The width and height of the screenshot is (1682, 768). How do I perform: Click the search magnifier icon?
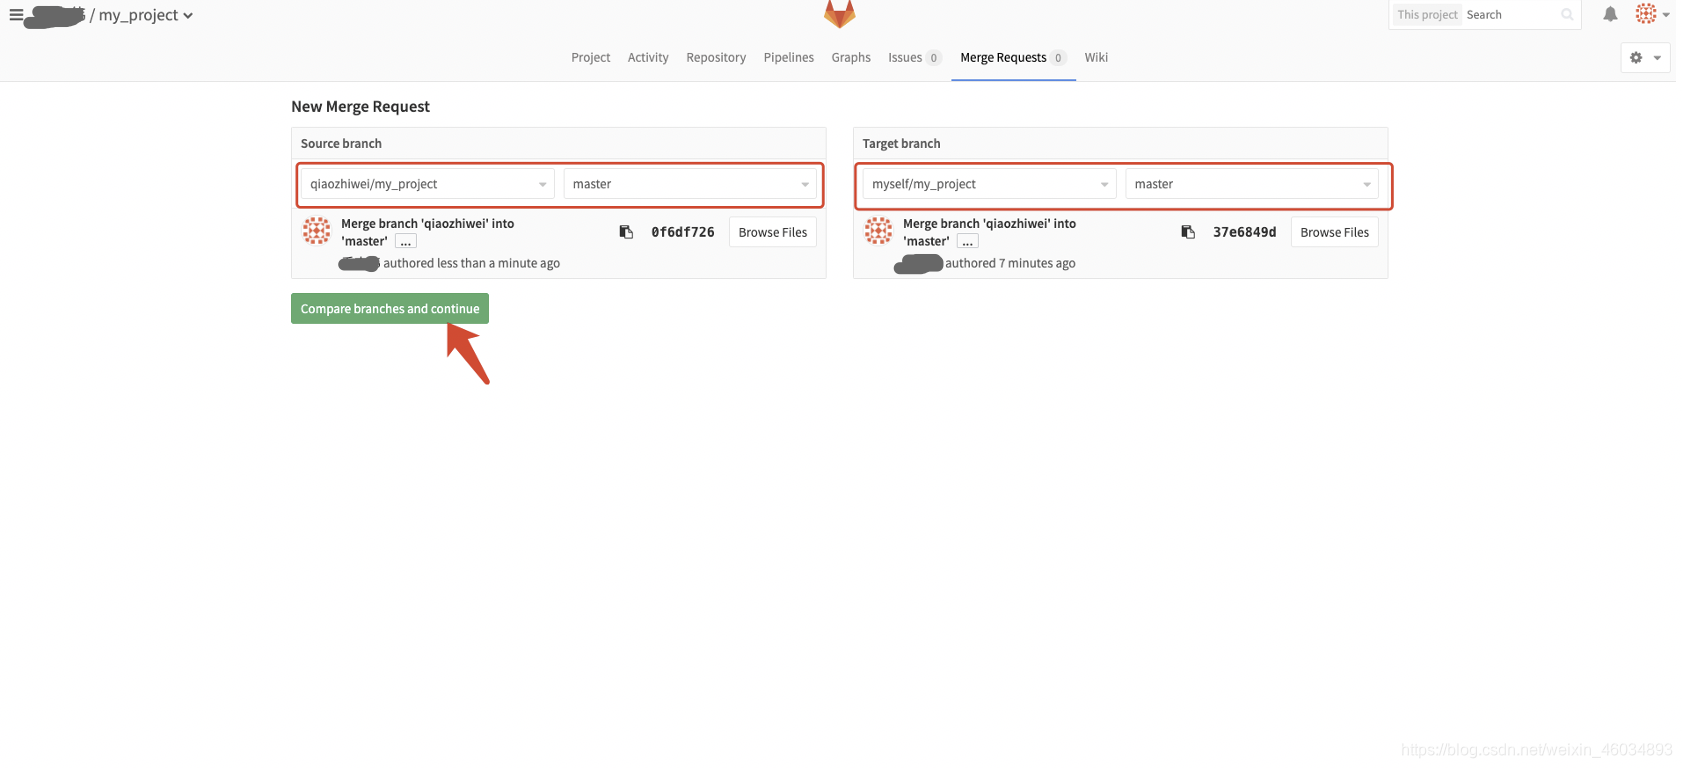pyautogui.click(x=1567, y=15)
